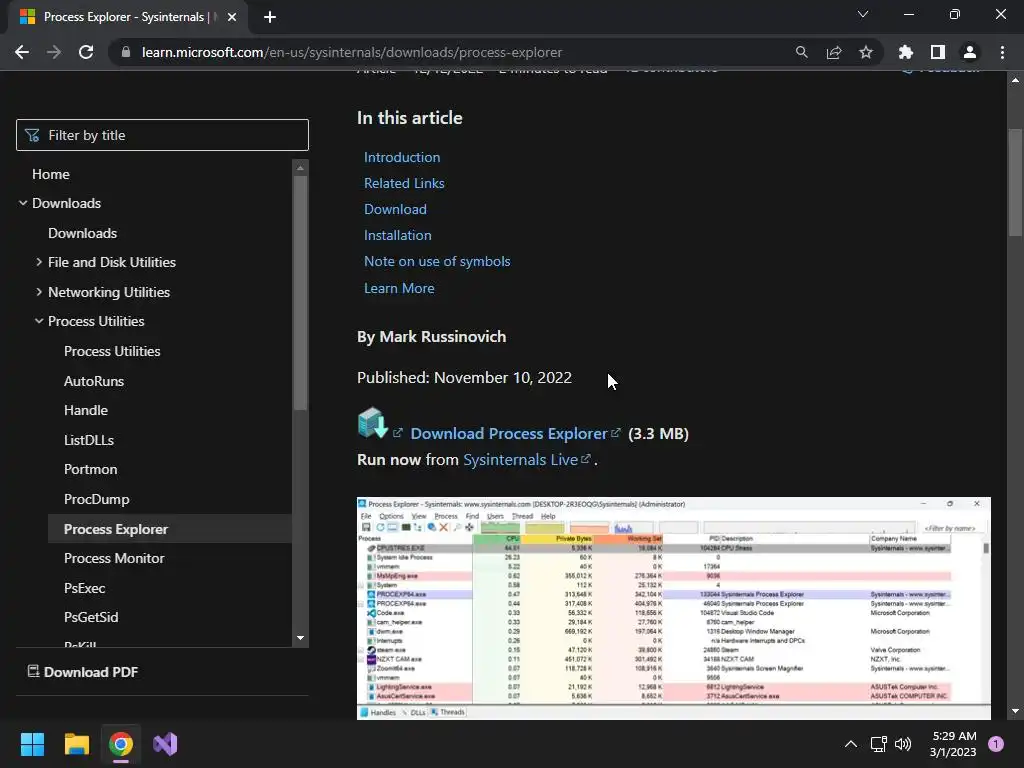Open the tab search dropdown arrow

863,14
